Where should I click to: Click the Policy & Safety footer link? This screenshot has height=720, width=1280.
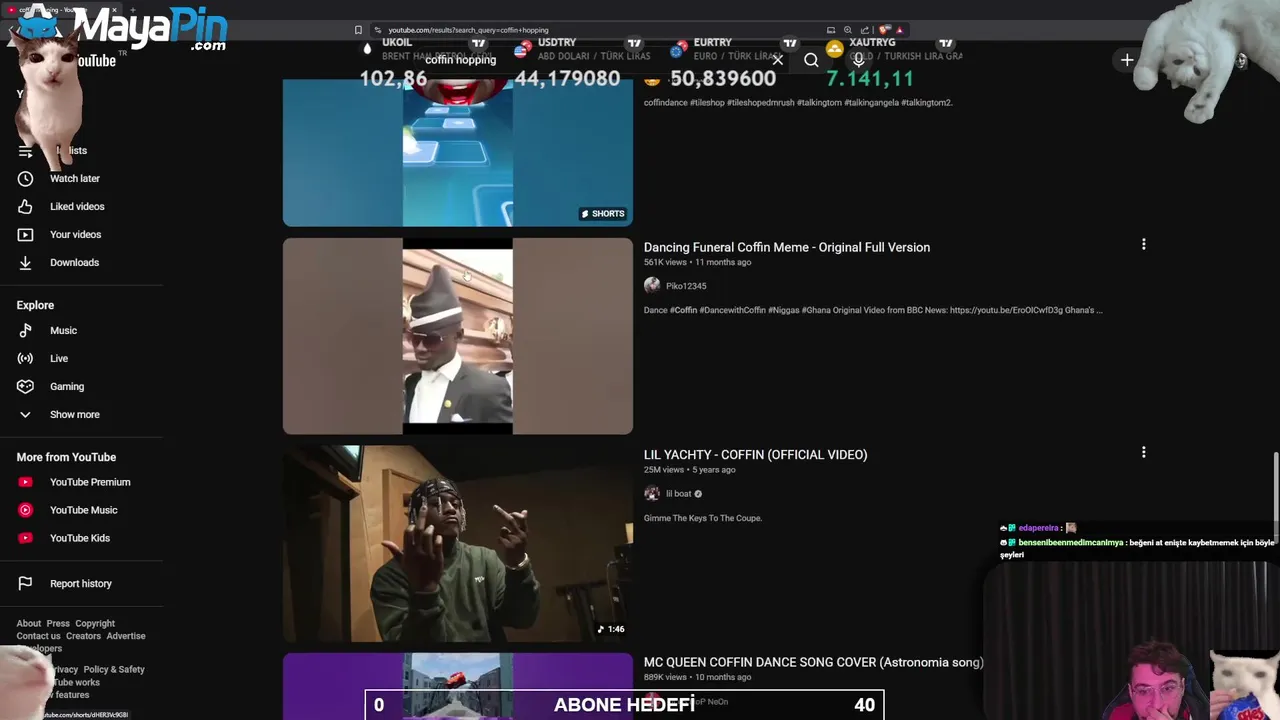coord(114,669)
